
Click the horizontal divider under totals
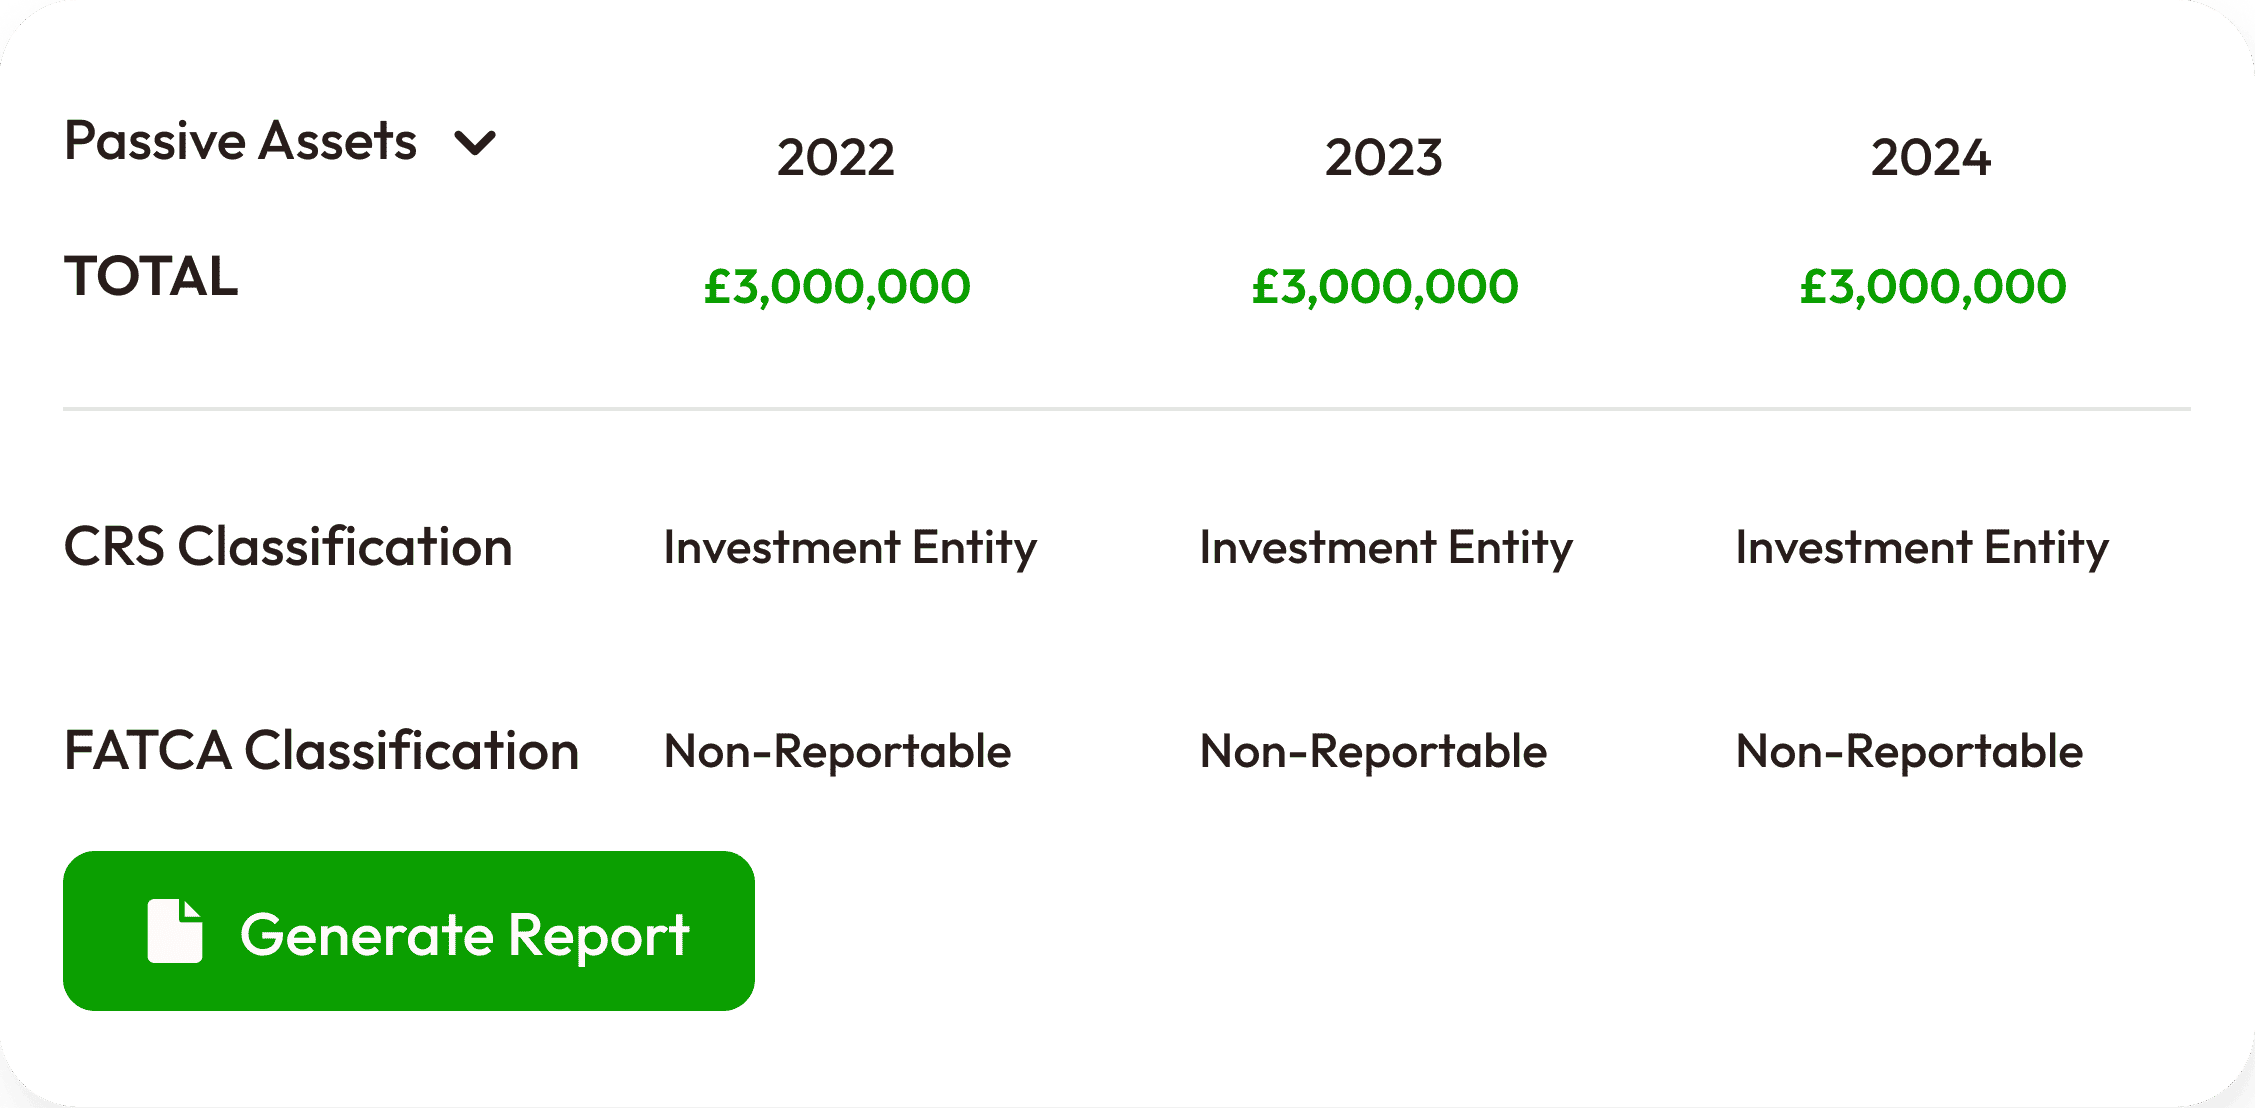(x=1126, y=409)
